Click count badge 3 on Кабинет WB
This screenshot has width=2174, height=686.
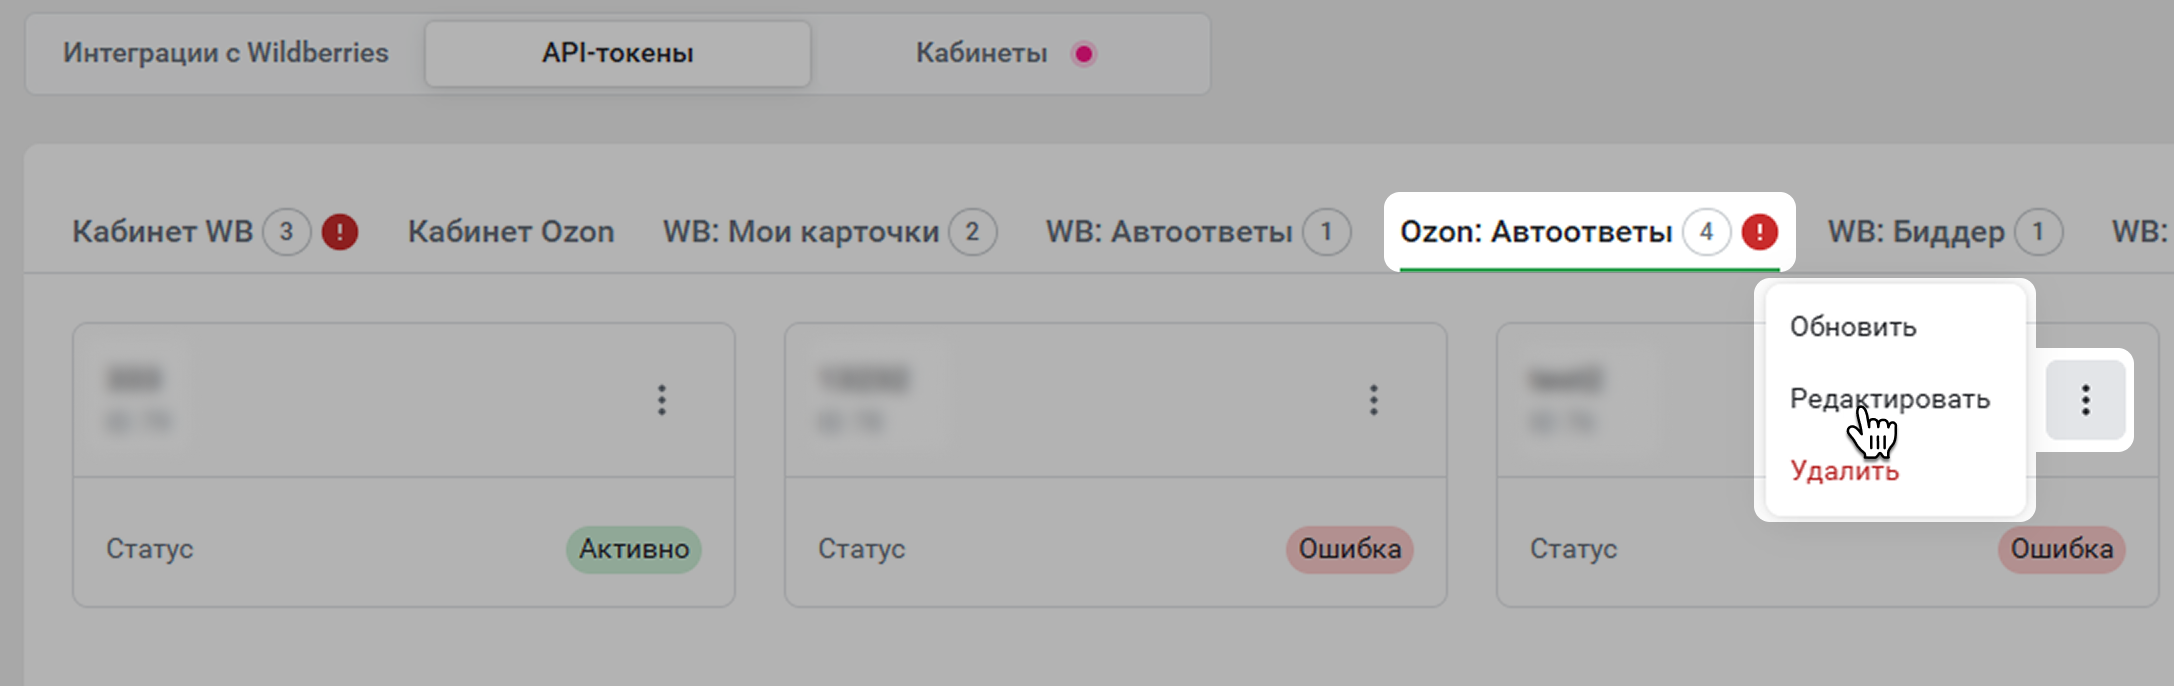[x=286, y=232]
